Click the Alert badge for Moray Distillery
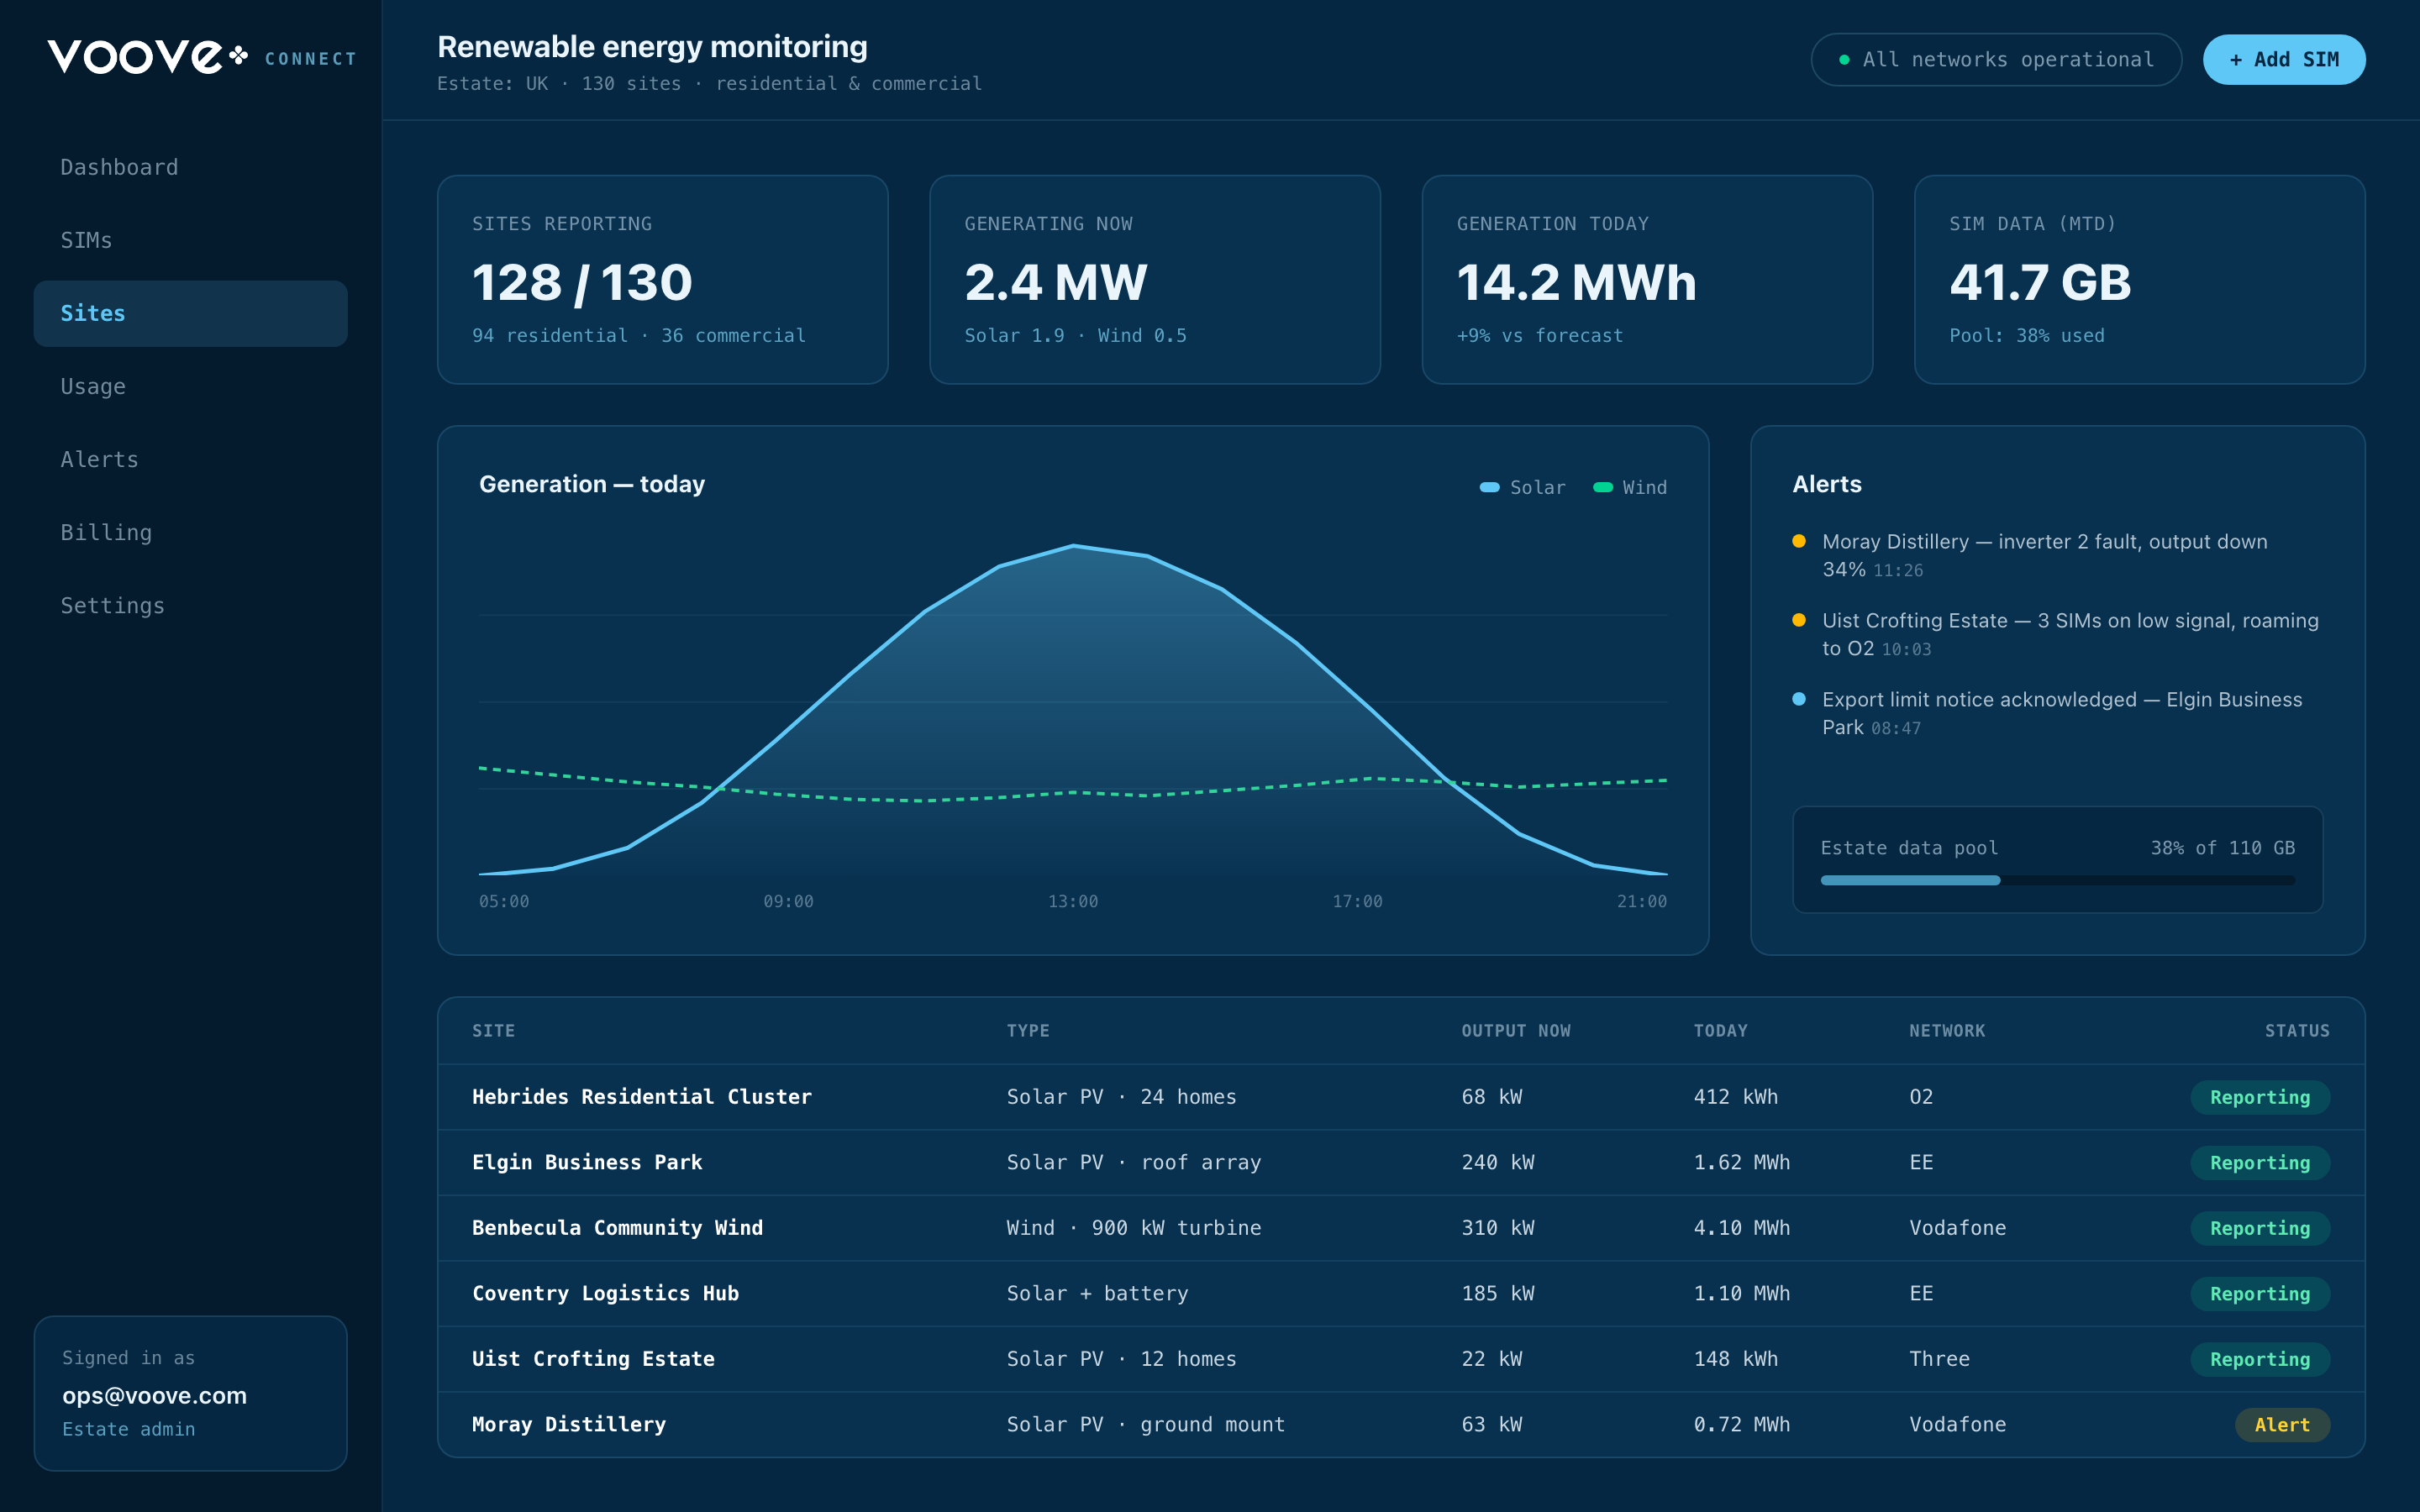2420x1512 pixels. tap(2282, 1425)
